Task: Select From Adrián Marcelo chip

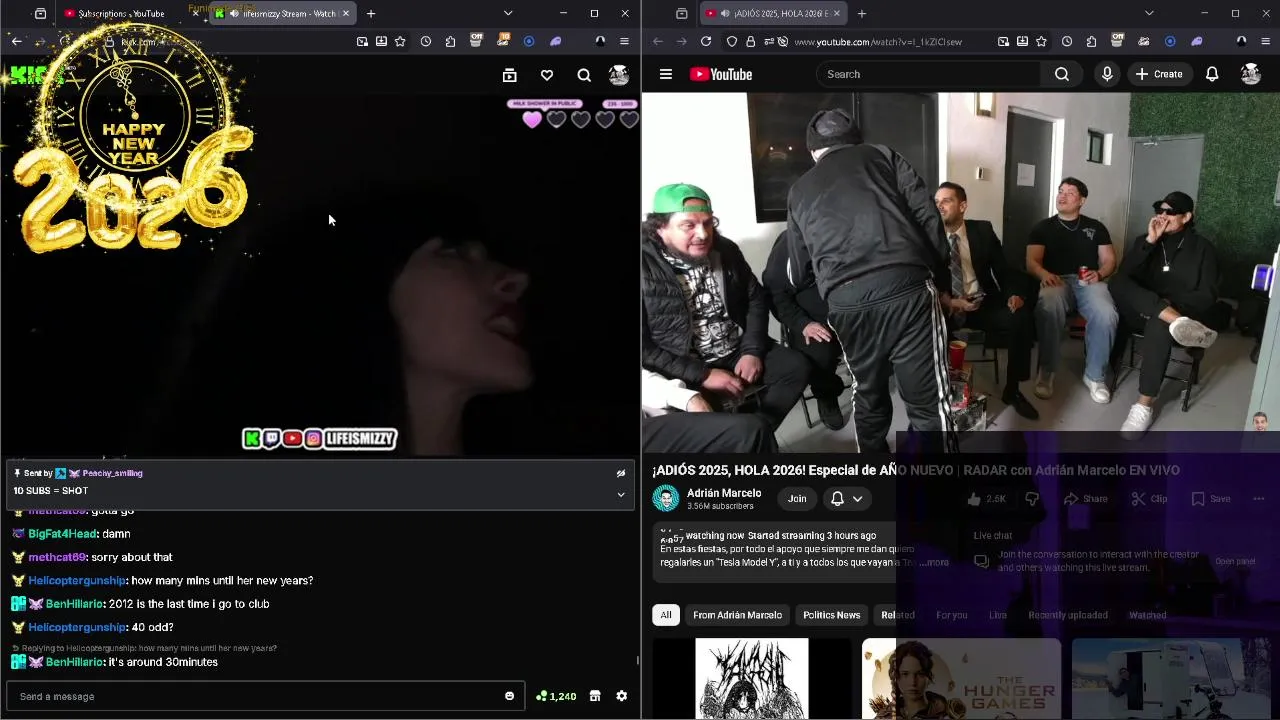Action: 737,615
